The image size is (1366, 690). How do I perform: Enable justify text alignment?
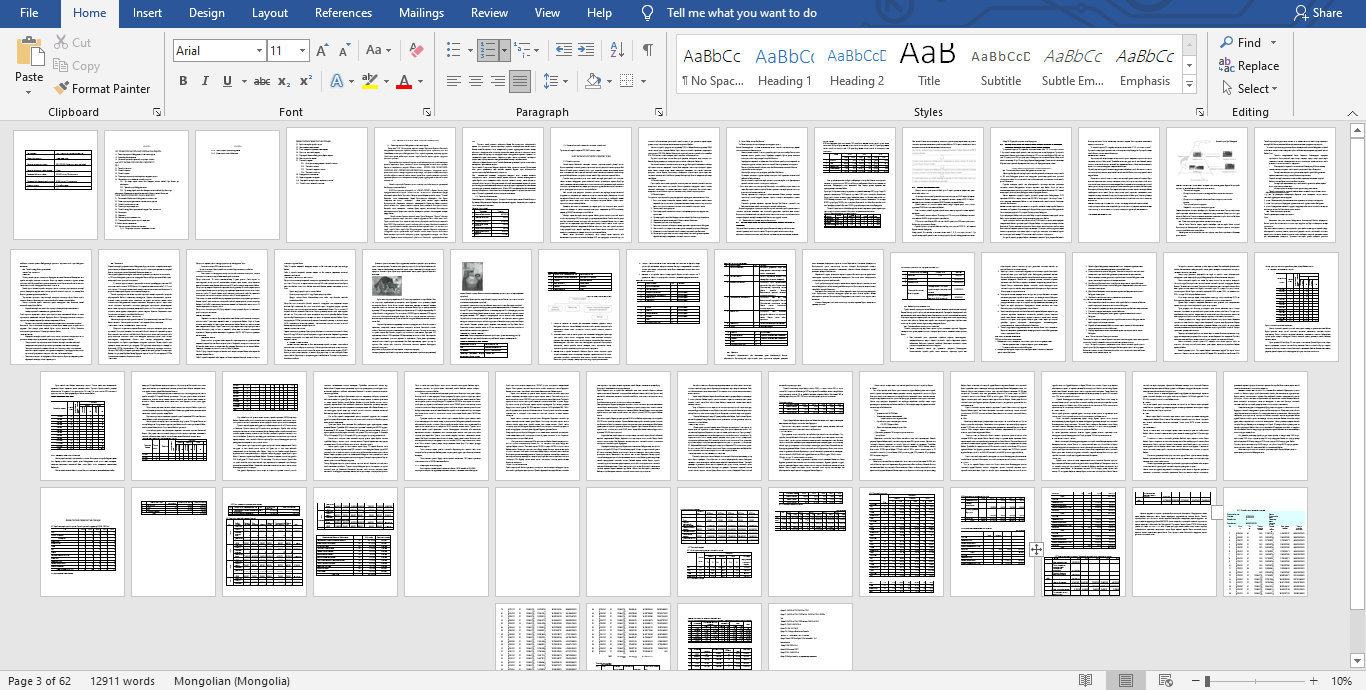(x=520, y=81)
